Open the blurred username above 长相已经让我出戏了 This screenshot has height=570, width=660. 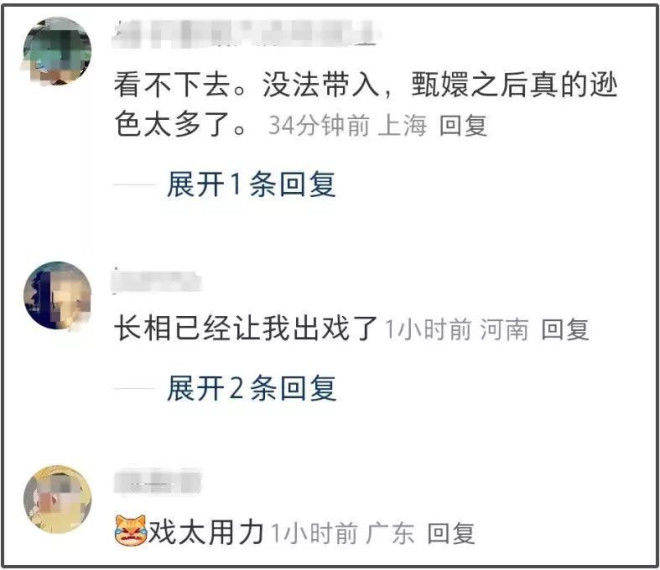157,281
